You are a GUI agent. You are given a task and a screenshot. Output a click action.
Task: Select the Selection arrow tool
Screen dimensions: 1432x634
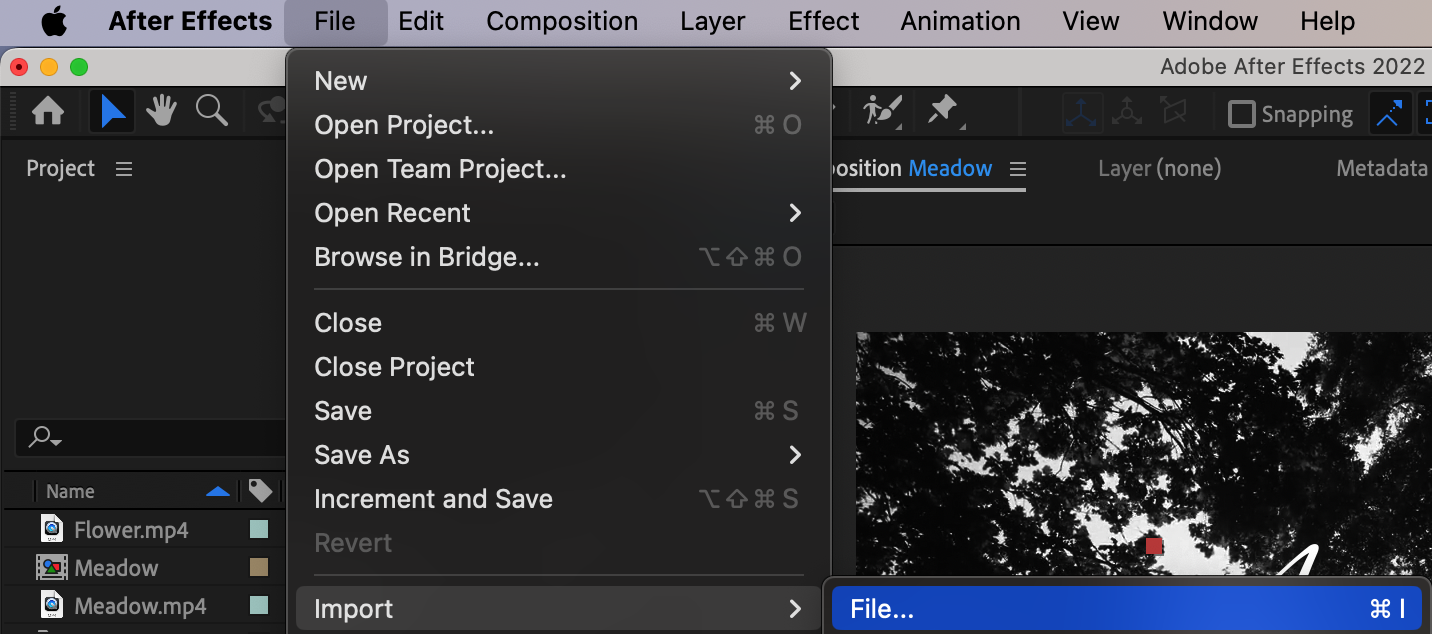point(112,112)
